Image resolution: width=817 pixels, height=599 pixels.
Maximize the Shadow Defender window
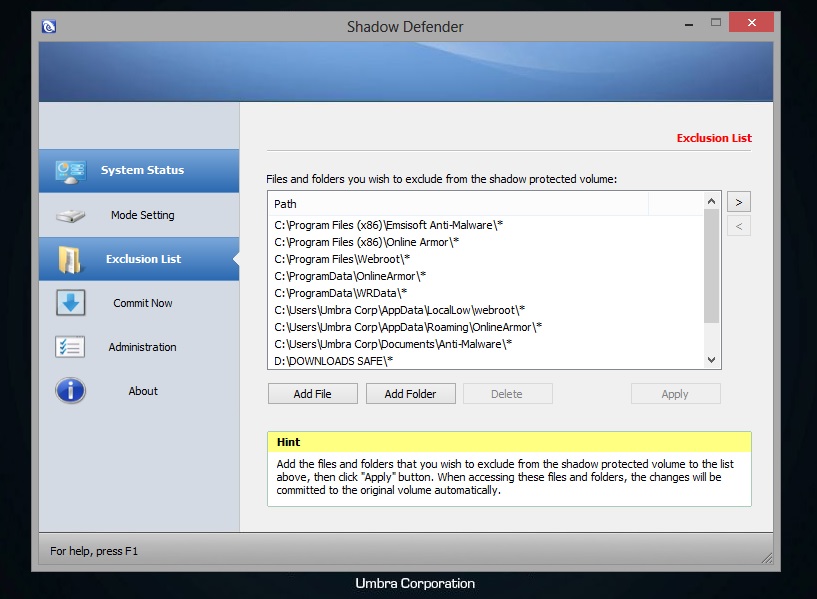click(716, 22)
